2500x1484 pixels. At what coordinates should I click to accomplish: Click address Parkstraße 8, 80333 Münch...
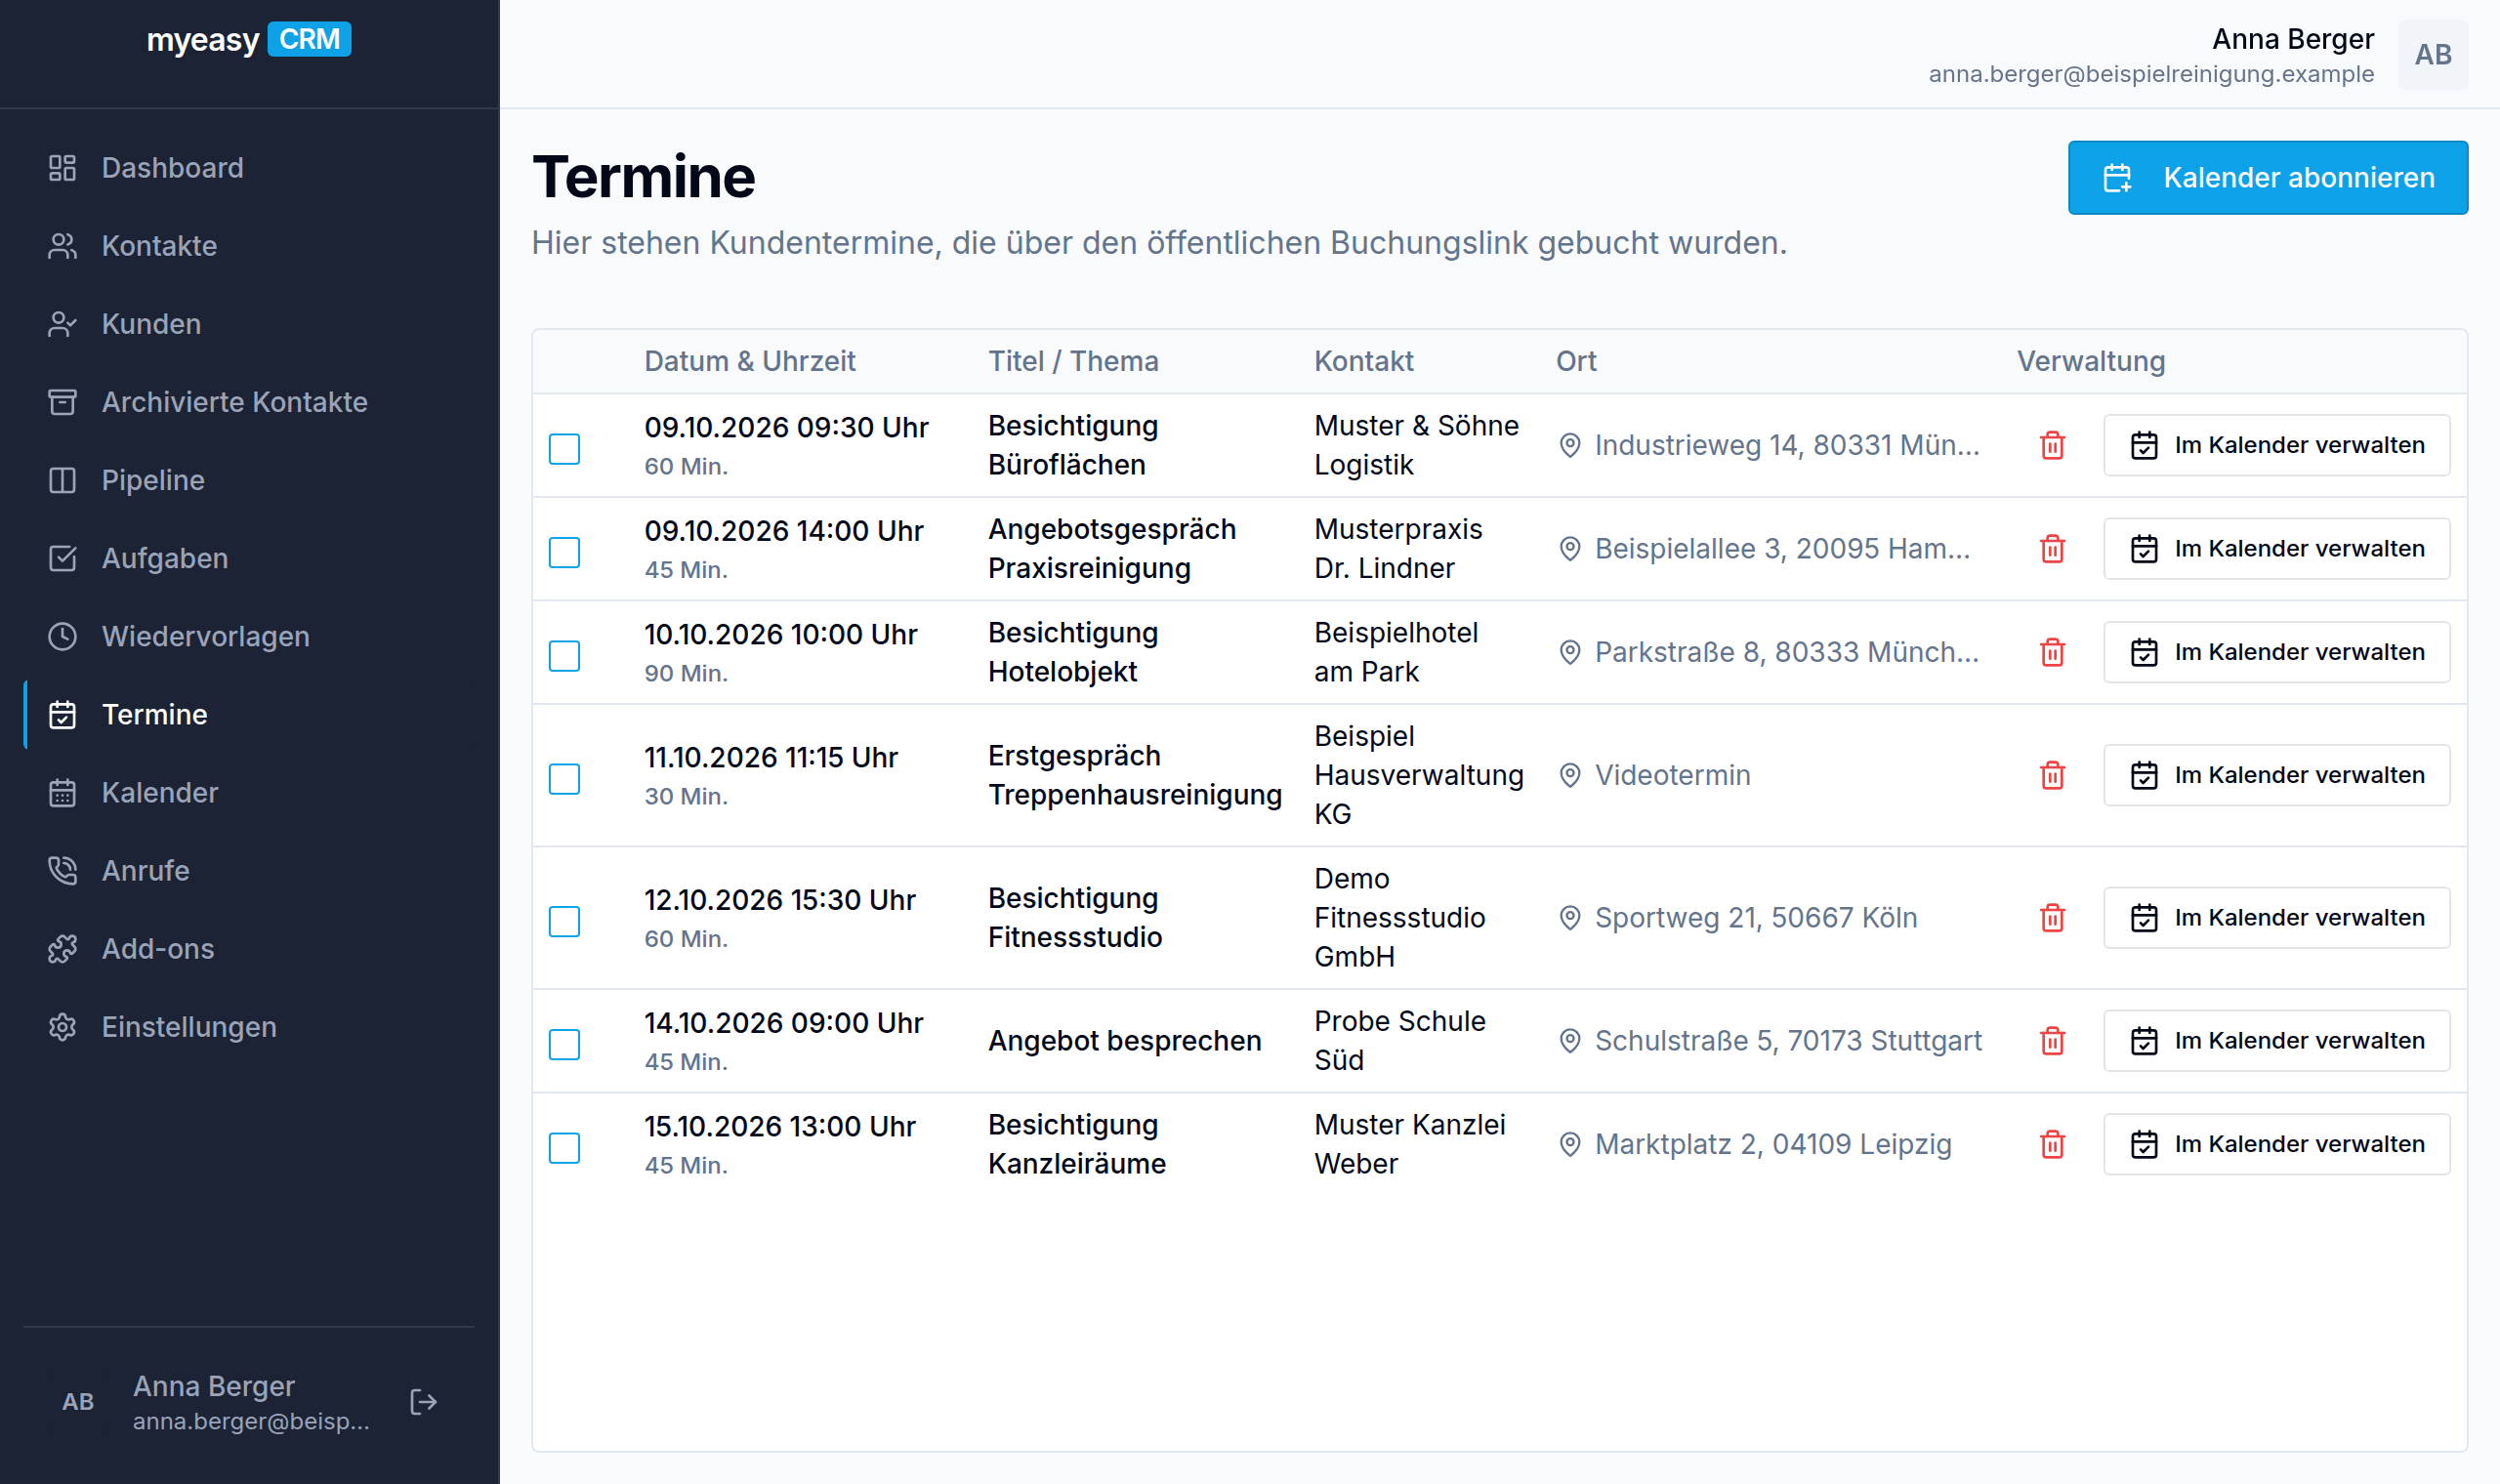click(1786, 652)
